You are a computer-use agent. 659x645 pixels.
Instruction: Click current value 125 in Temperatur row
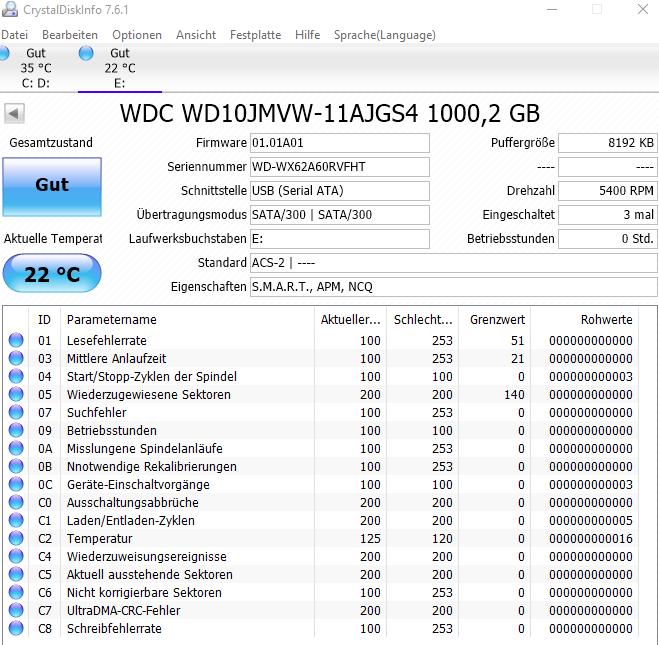click(370, 539)
